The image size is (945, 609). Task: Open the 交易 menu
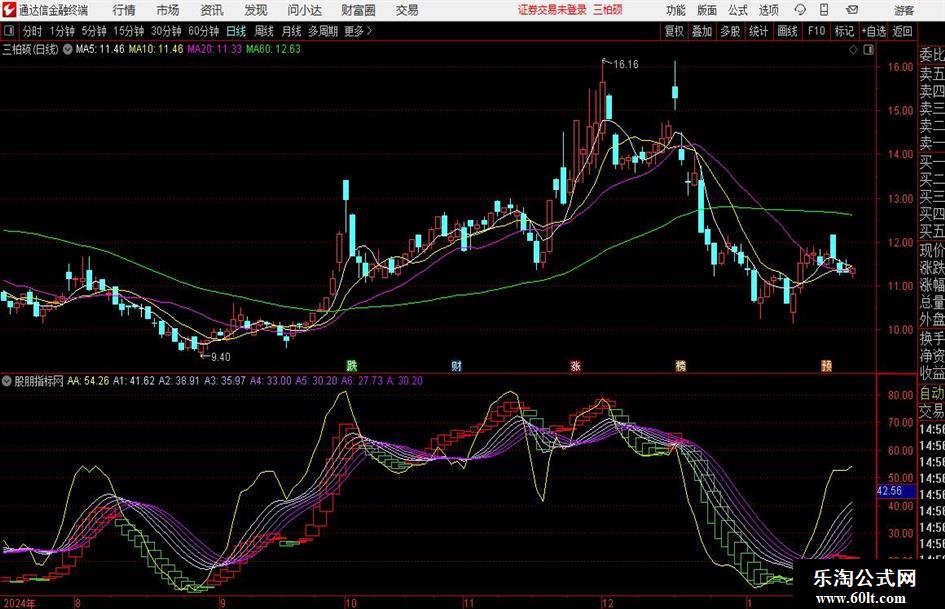point(407,10)
